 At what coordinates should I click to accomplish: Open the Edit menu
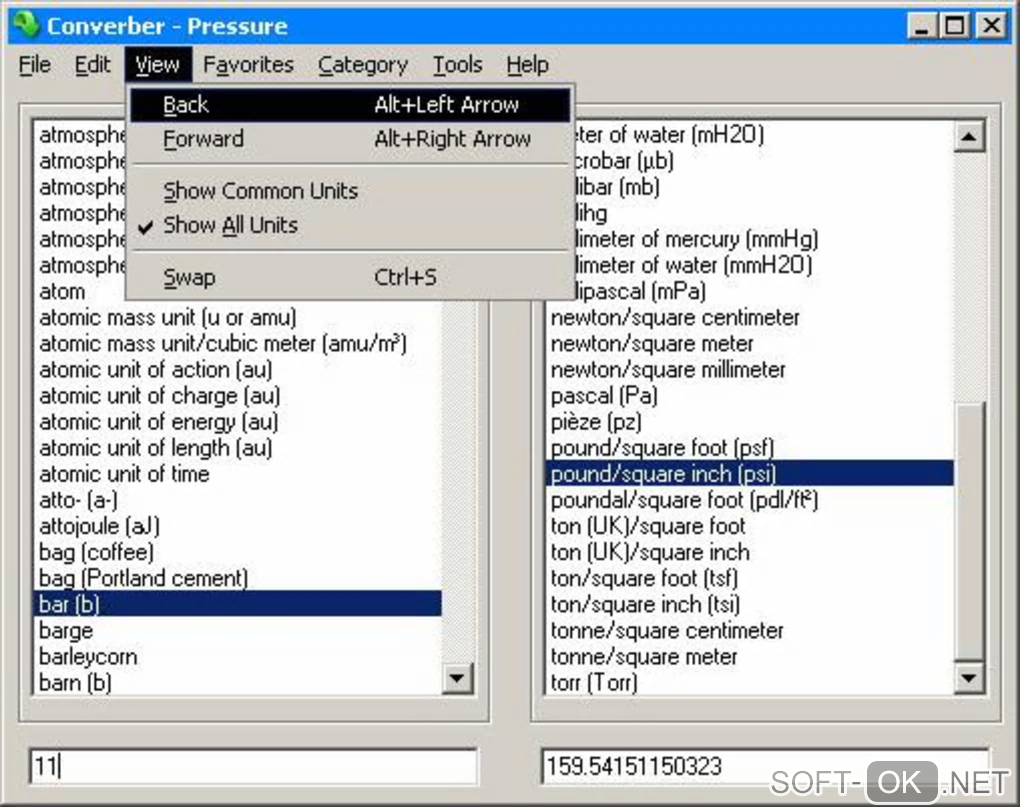coord(92,65)
